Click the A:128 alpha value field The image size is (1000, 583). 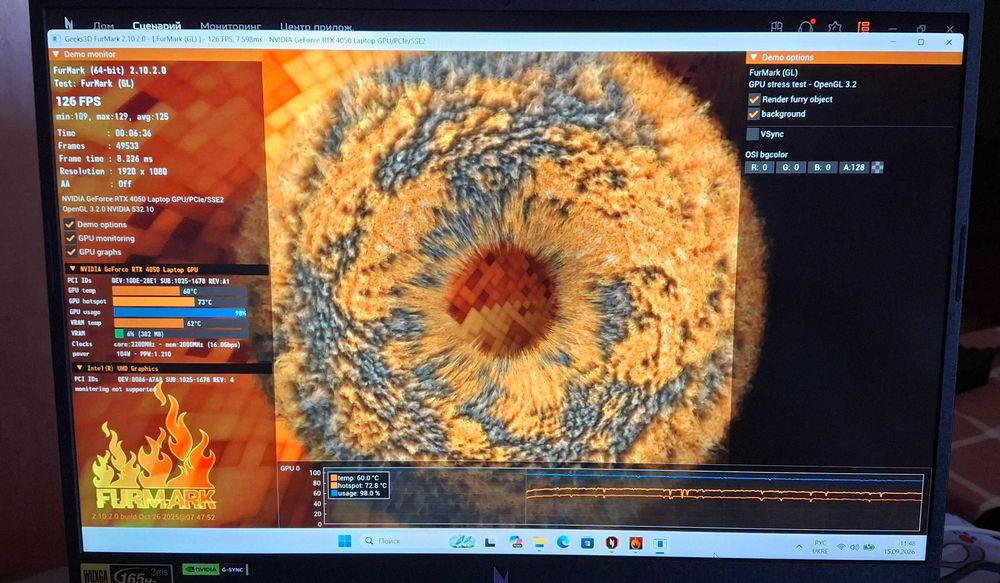pyautogui.click(x=853, y=167)
